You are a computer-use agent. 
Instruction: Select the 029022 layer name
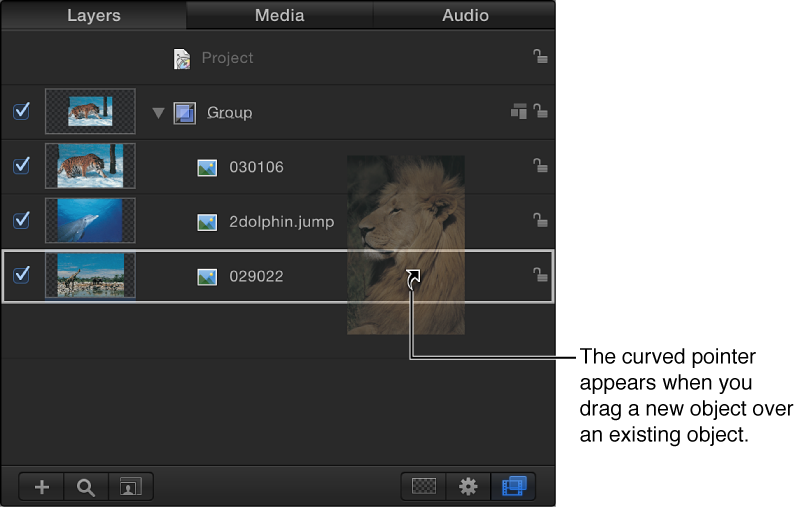coord(256,276)
